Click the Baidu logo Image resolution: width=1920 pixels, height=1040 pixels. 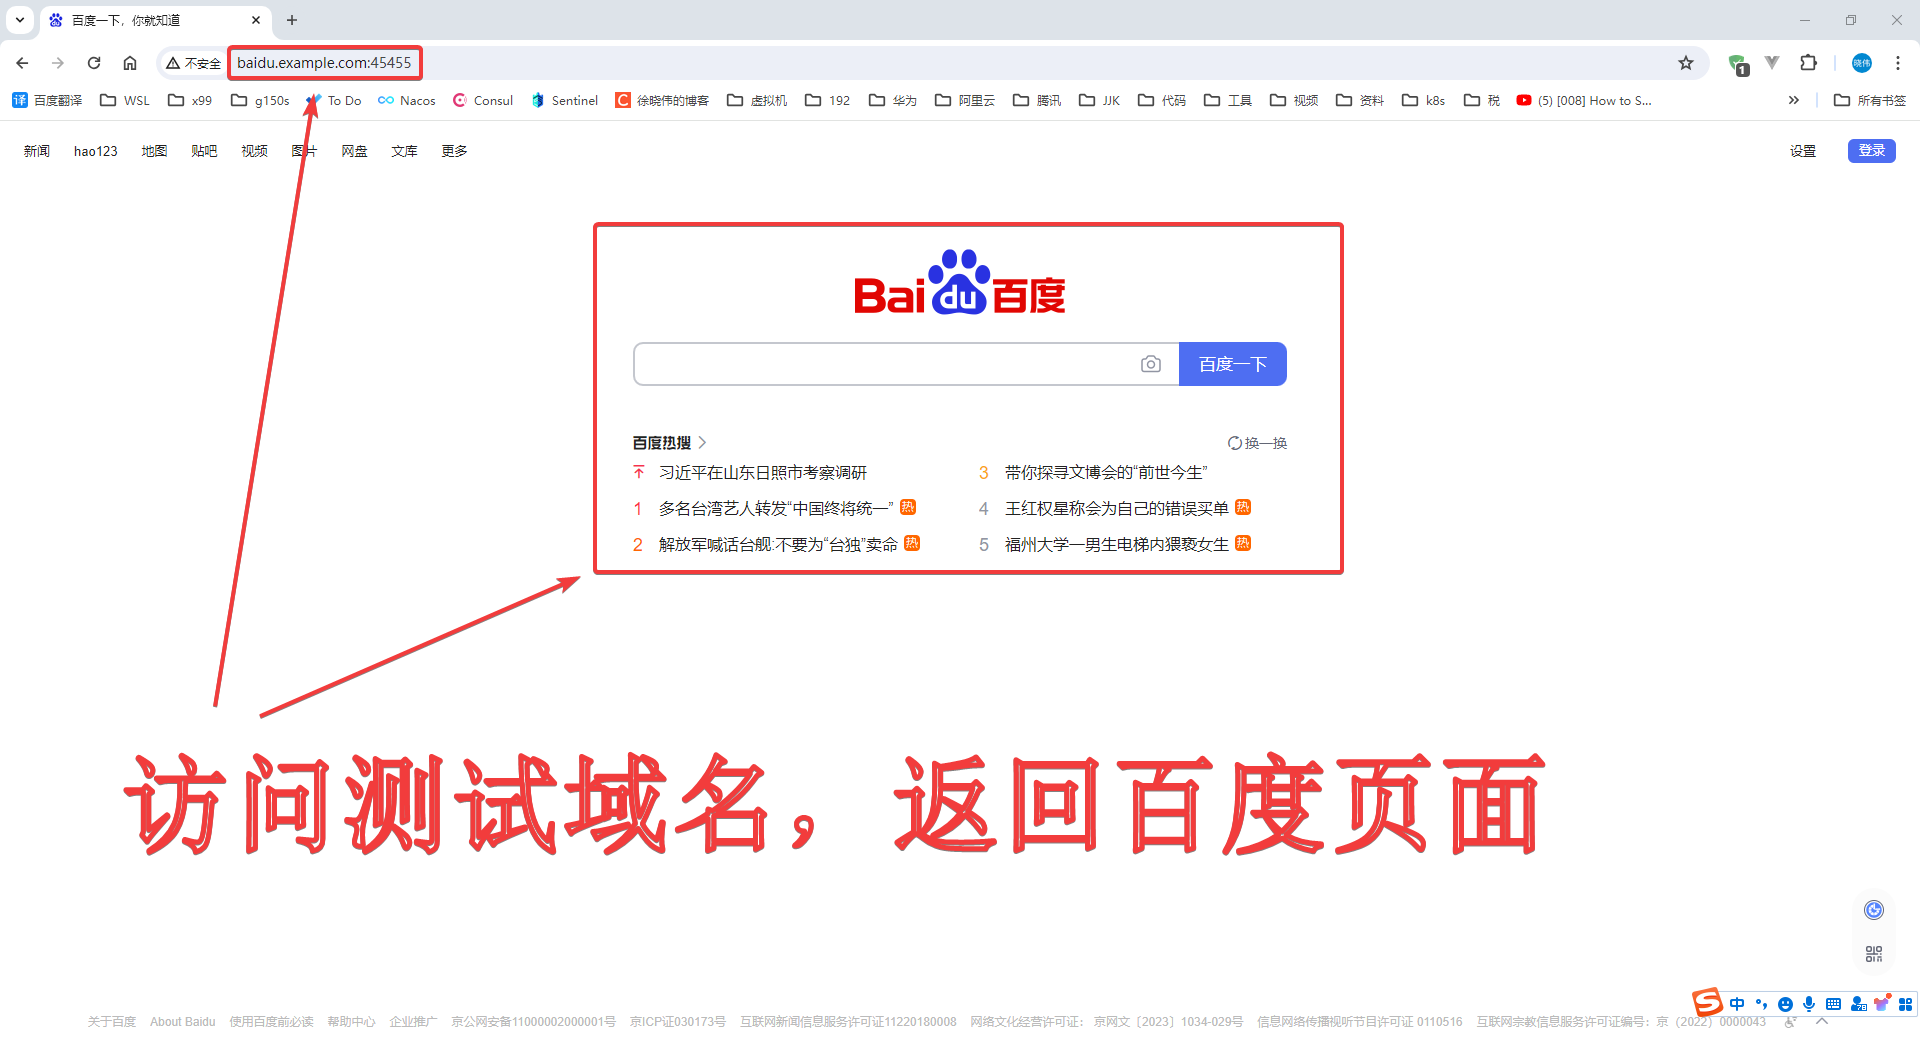click(960, 283)
